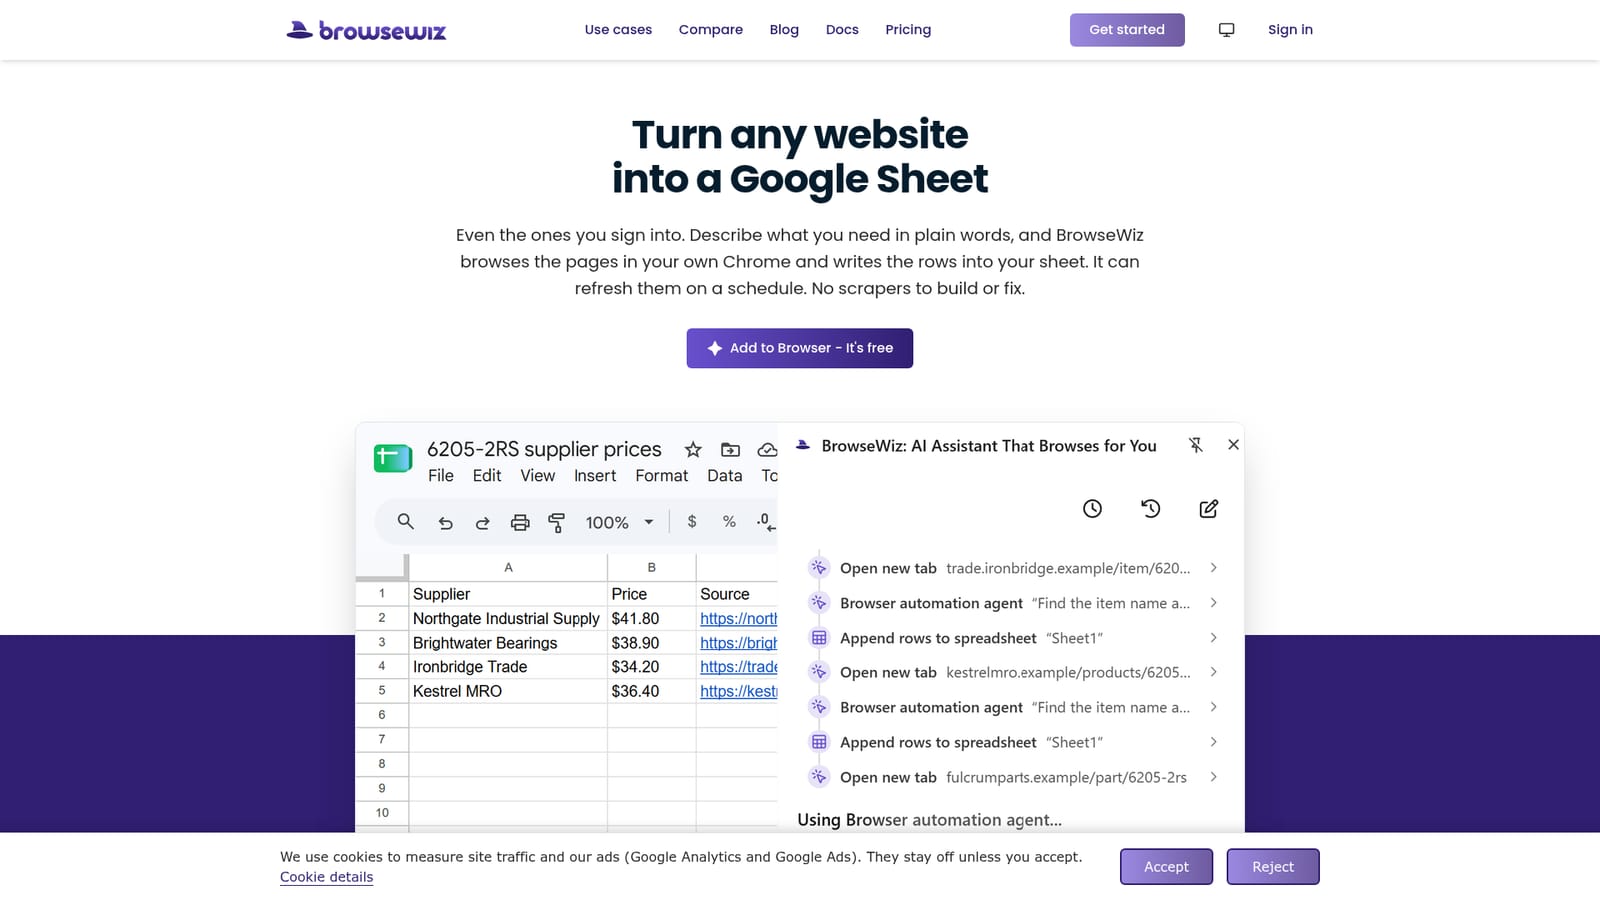1600x900 pixels.
Task: Open the https://kestr source link
Action: 738,691
